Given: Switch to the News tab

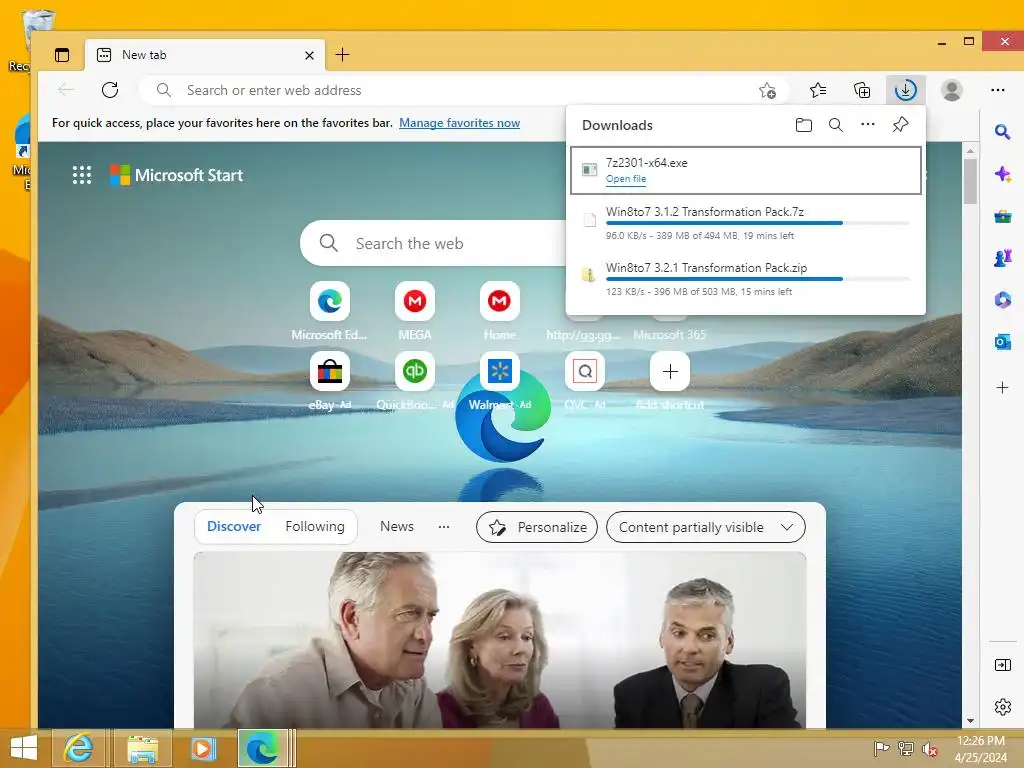Looking at the screenshot, I should 397,526.
